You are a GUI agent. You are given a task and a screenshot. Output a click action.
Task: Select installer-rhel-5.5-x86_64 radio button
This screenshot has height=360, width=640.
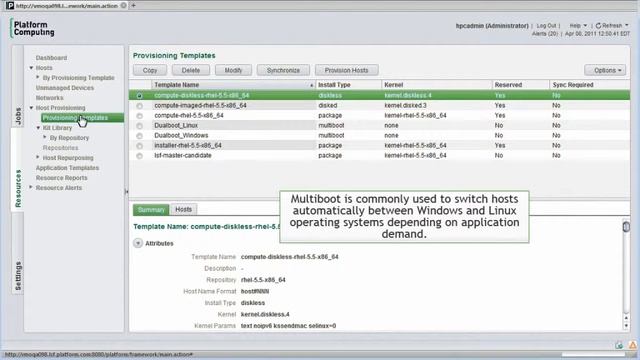(140, 146)
